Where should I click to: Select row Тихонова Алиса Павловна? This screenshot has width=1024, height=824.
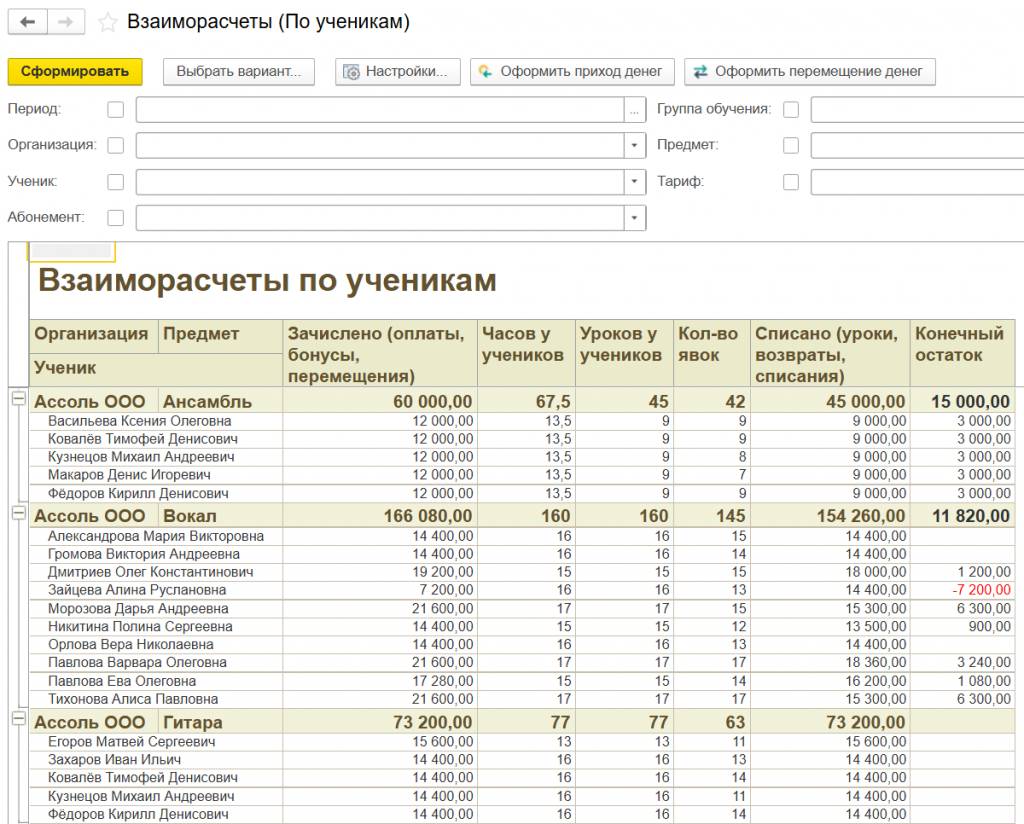pyautogui.click(x=522, y=699)
